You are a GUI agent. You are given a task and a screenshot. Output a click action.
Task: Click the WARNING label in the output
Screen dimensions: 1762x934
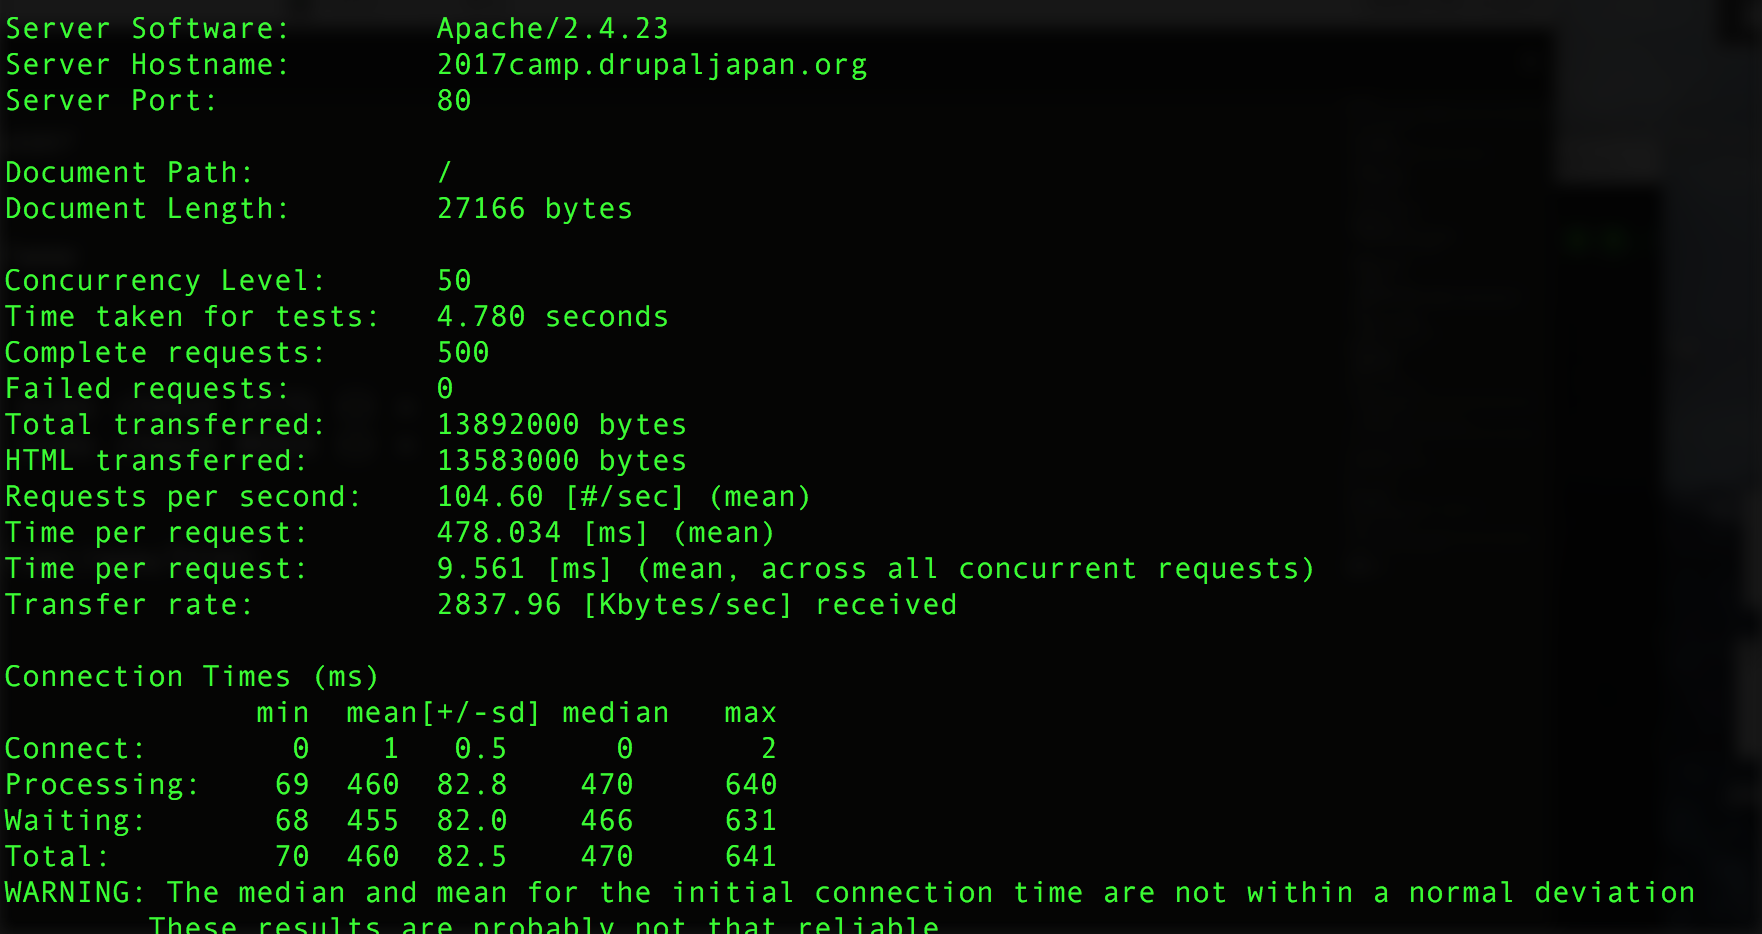tap(74, 893)
